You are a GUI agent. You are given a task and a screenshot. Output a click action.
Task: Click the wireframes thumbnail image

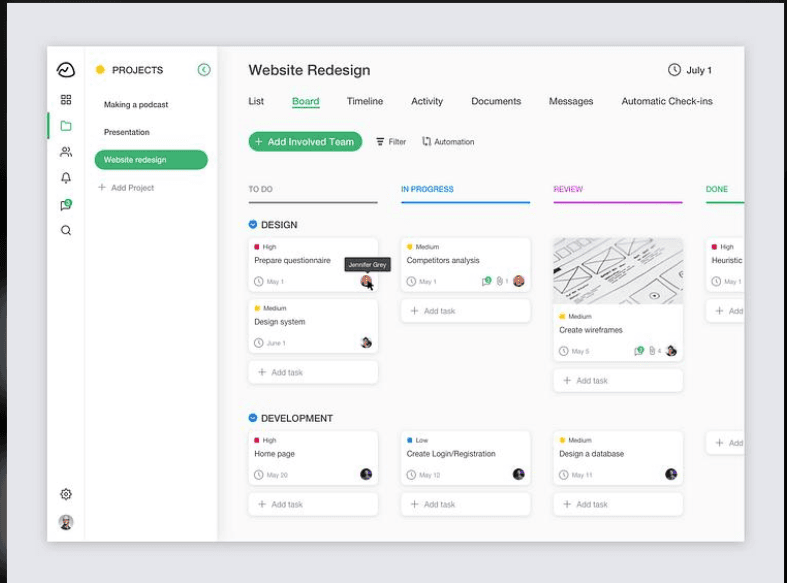[x=618, y=271]
